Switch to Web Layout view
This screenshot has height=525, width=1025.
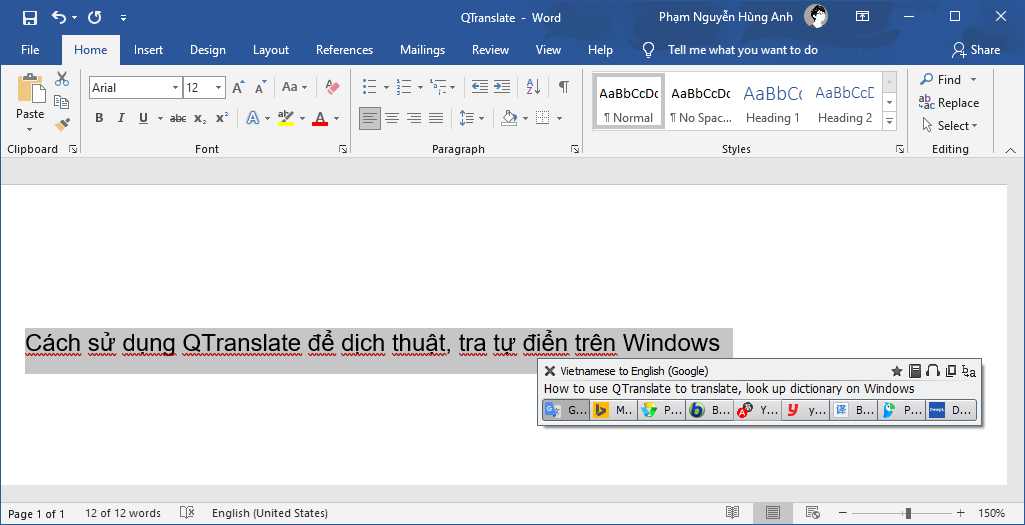813,513
